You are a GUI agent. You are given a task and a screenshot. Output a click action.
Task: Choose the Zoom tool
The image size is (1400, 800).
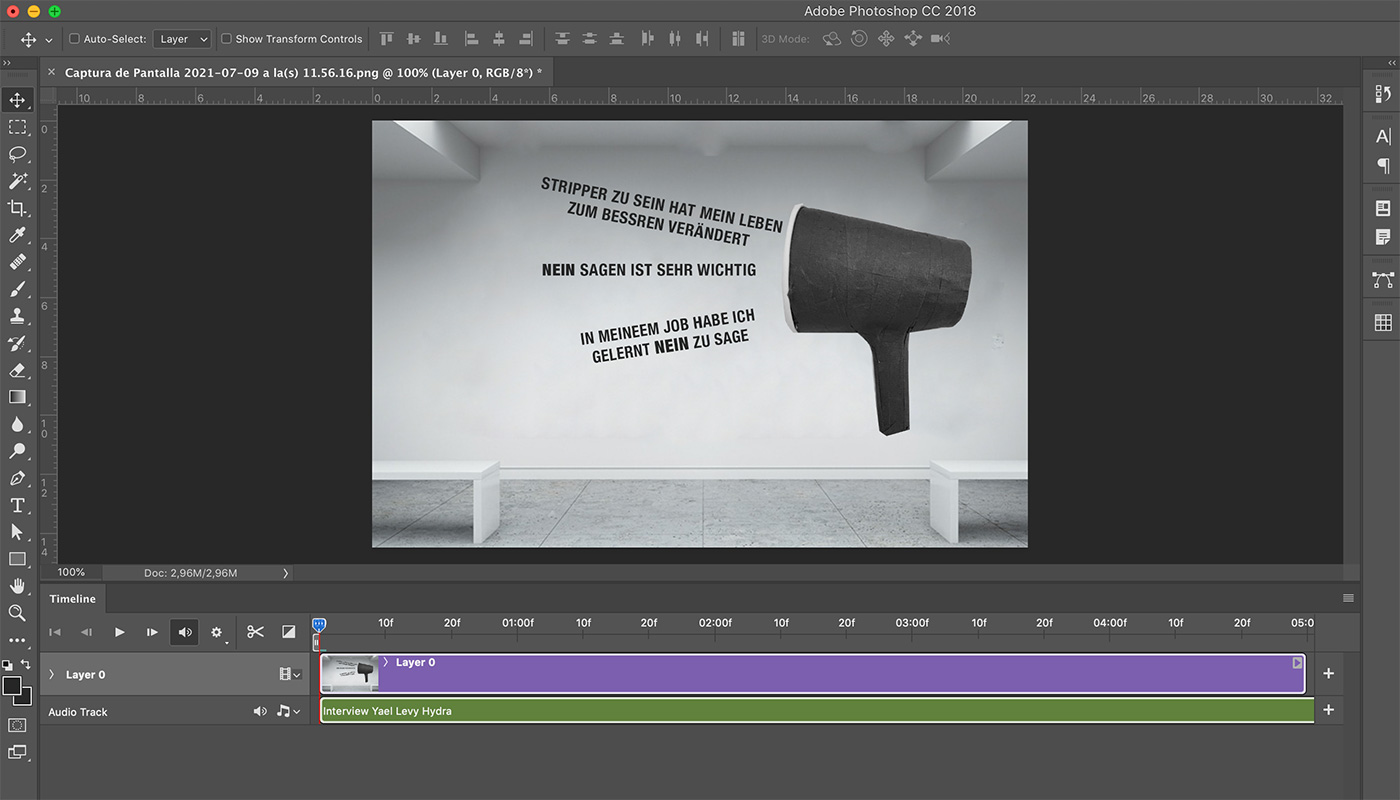[17, 613]
